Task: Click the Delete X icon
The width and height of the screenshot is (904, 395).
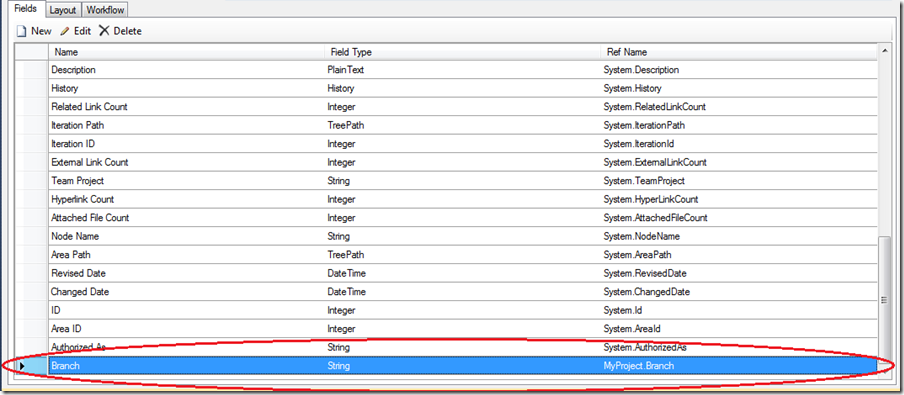Action: (x=104, y=31)
